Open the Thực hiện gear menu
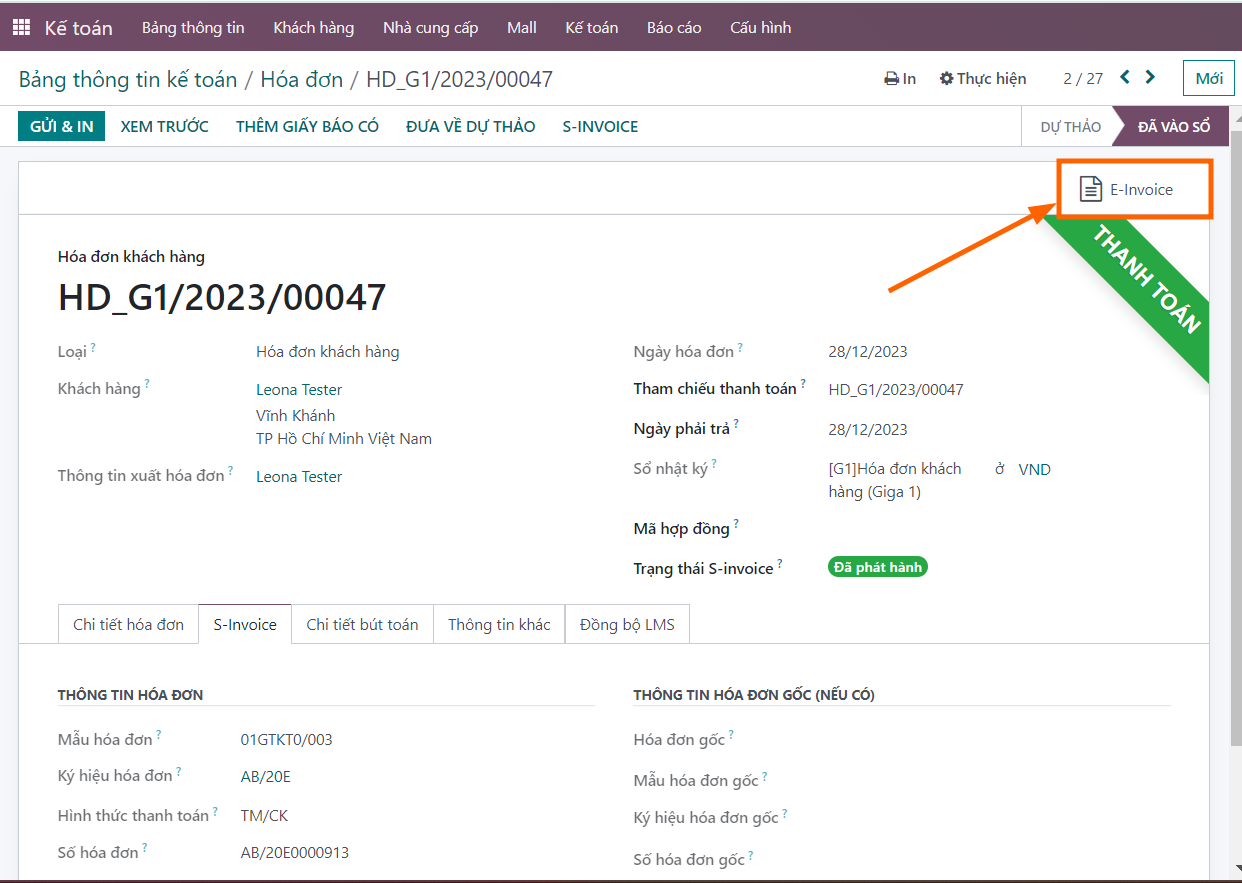Screen dimensions: 1242x883 point(983,79)
